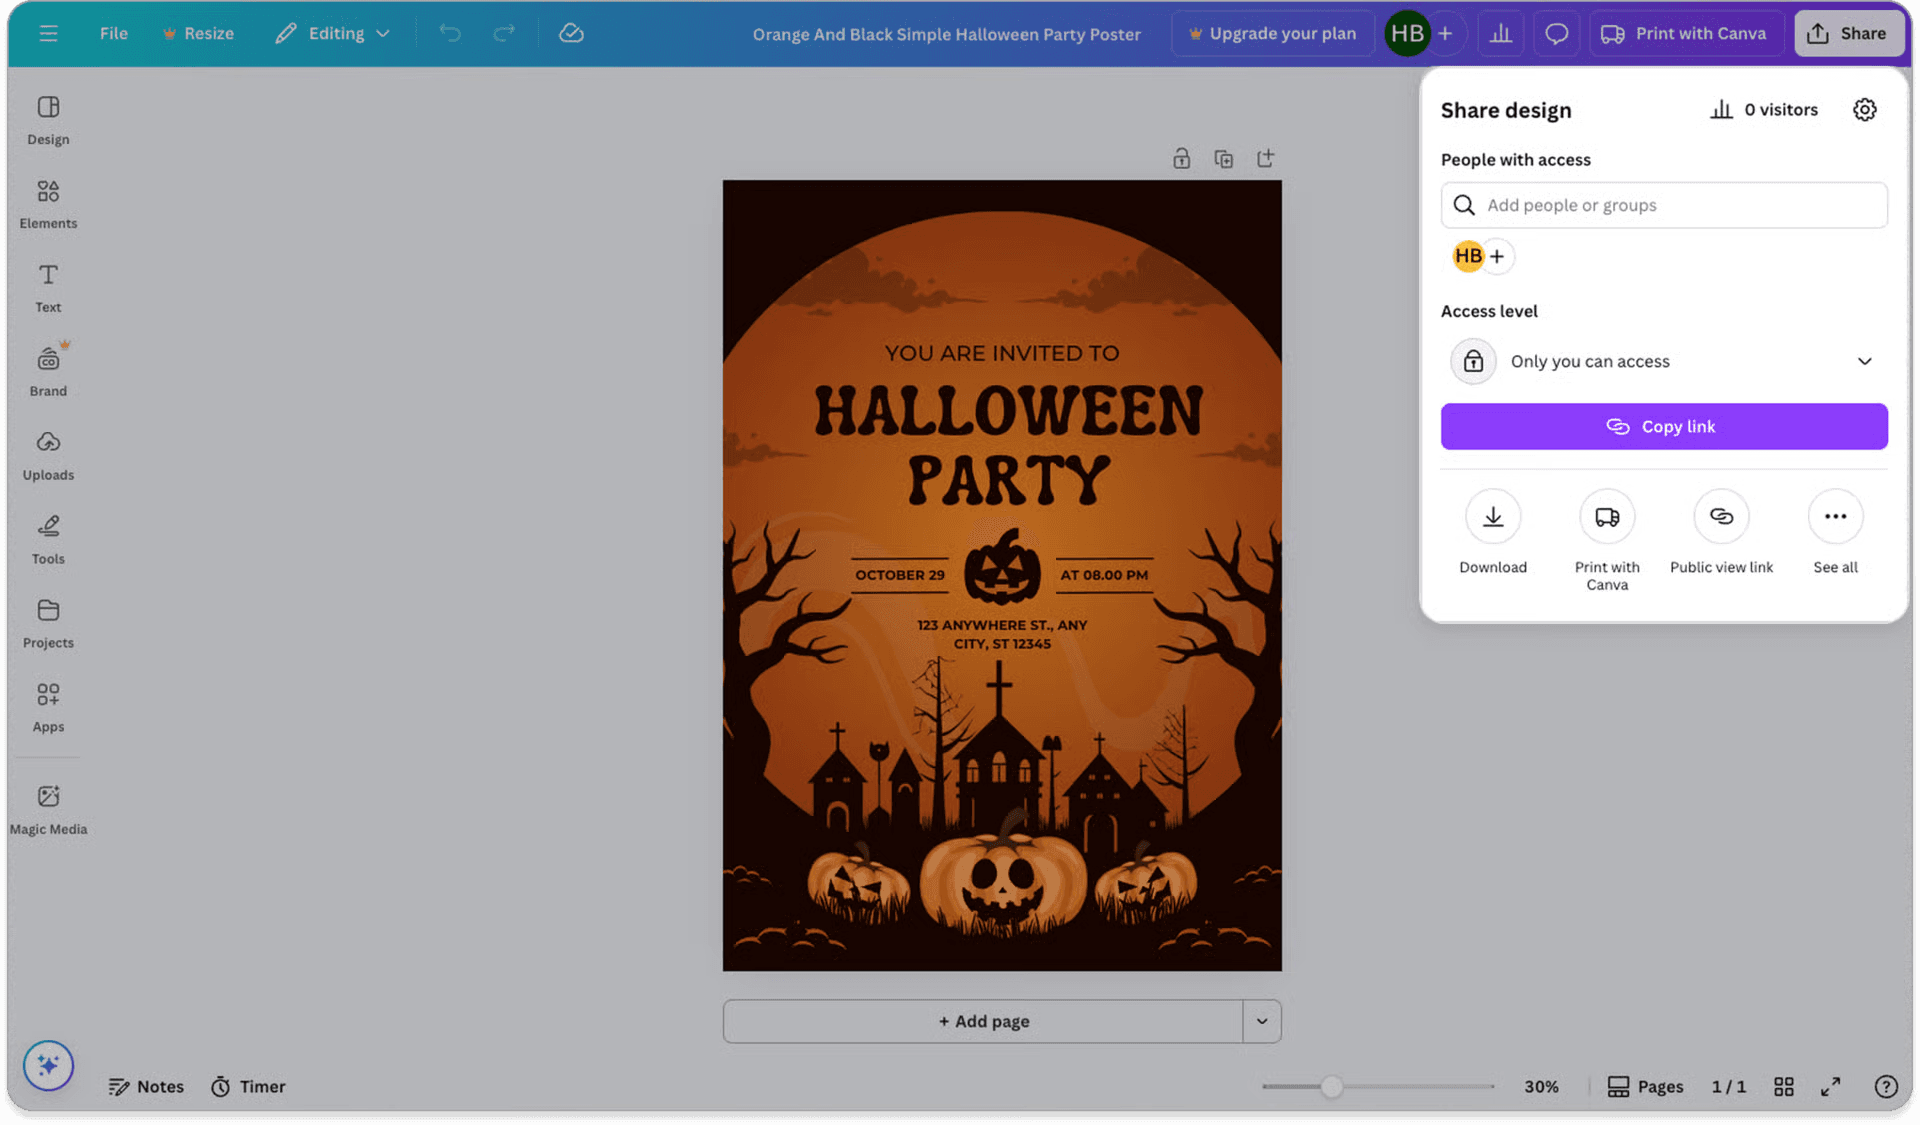The height and width of the screenshot is (1125, 1920).
Task: Open the Magic Media panel
Action: coord(47,808)
